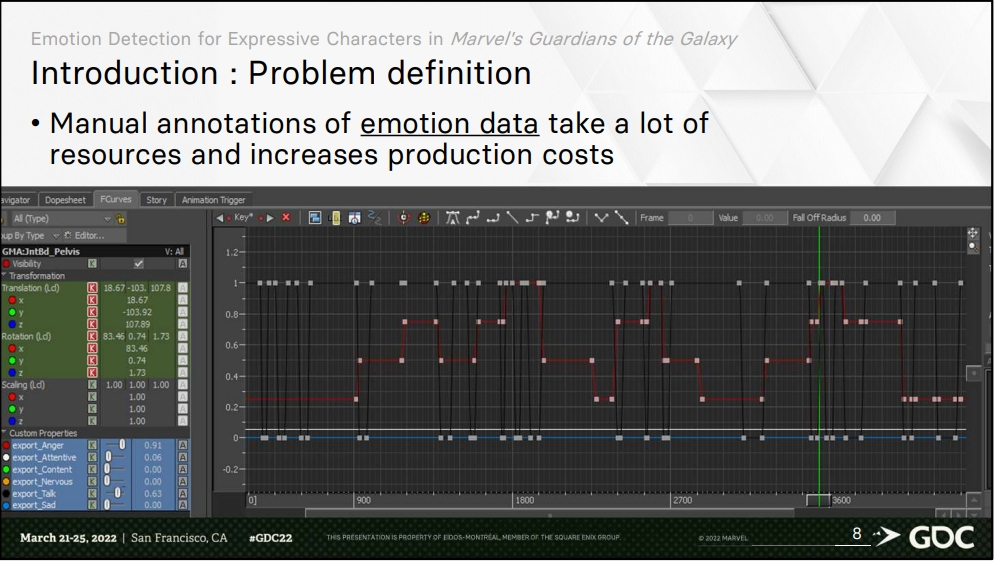Click the unify tangent diagonal nodes icon
This screenshot has width=994, height=561.
click(621, 217)
